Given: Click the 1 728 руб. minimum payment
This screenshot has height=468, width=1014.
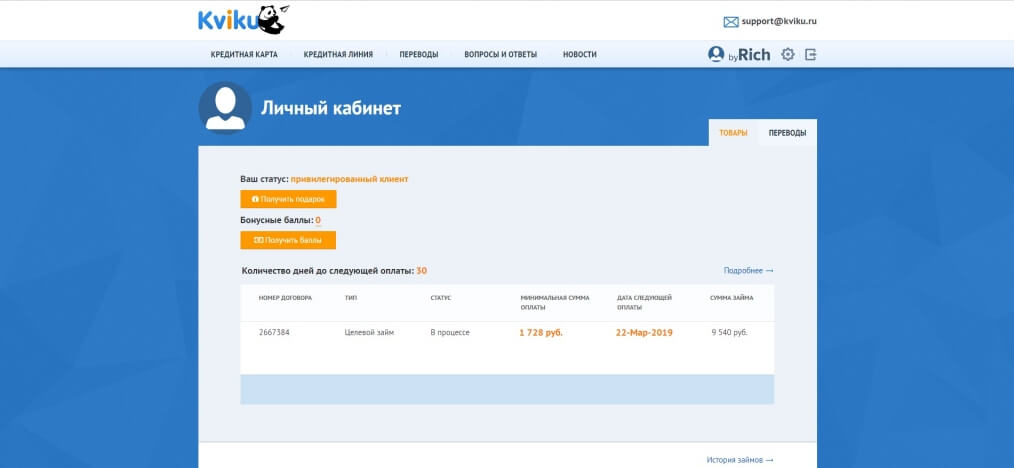Looking at the screenshot, I should [x=541, y=332].
